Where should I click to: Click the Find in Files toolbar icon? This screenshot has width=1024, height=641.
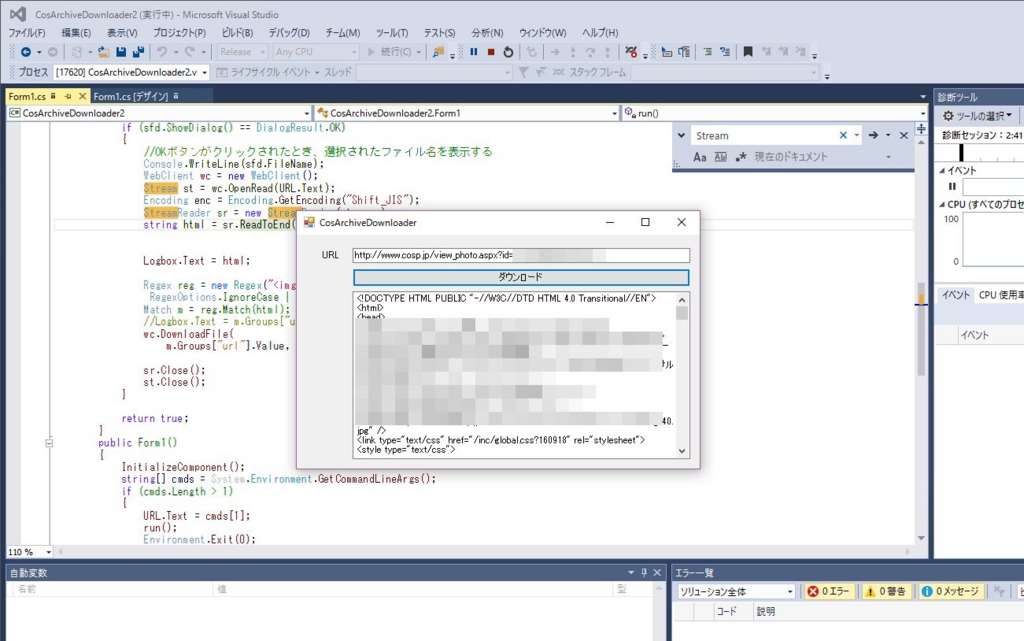438,52
